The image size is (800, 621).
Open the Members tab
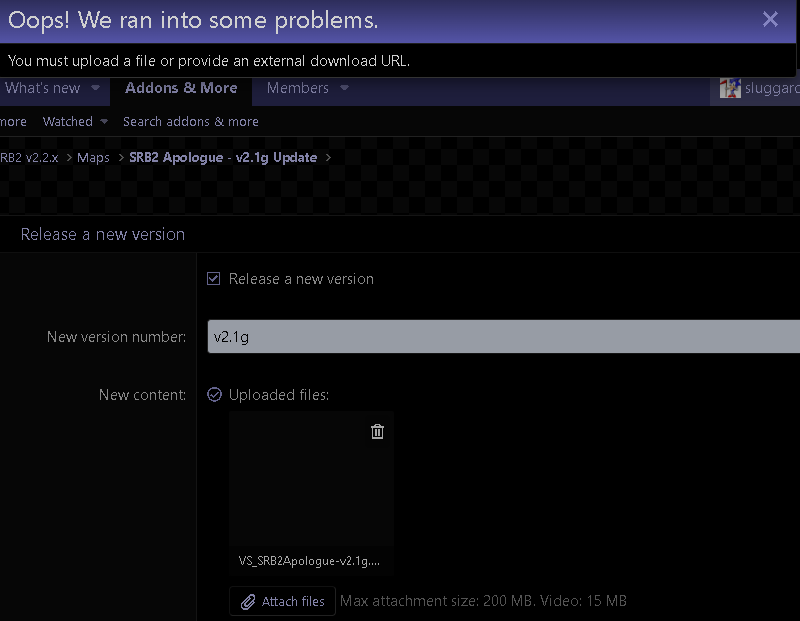pos(297,88)
